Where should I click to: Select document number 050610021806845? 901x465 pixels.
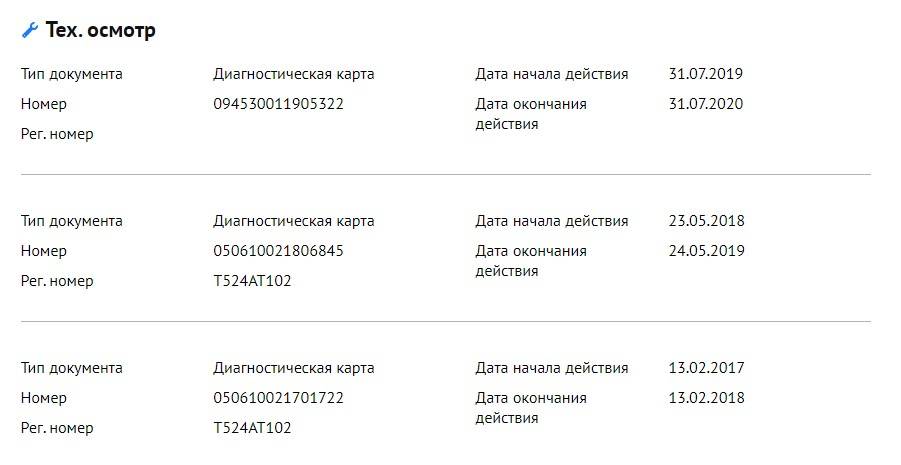(x=278, y=251)
